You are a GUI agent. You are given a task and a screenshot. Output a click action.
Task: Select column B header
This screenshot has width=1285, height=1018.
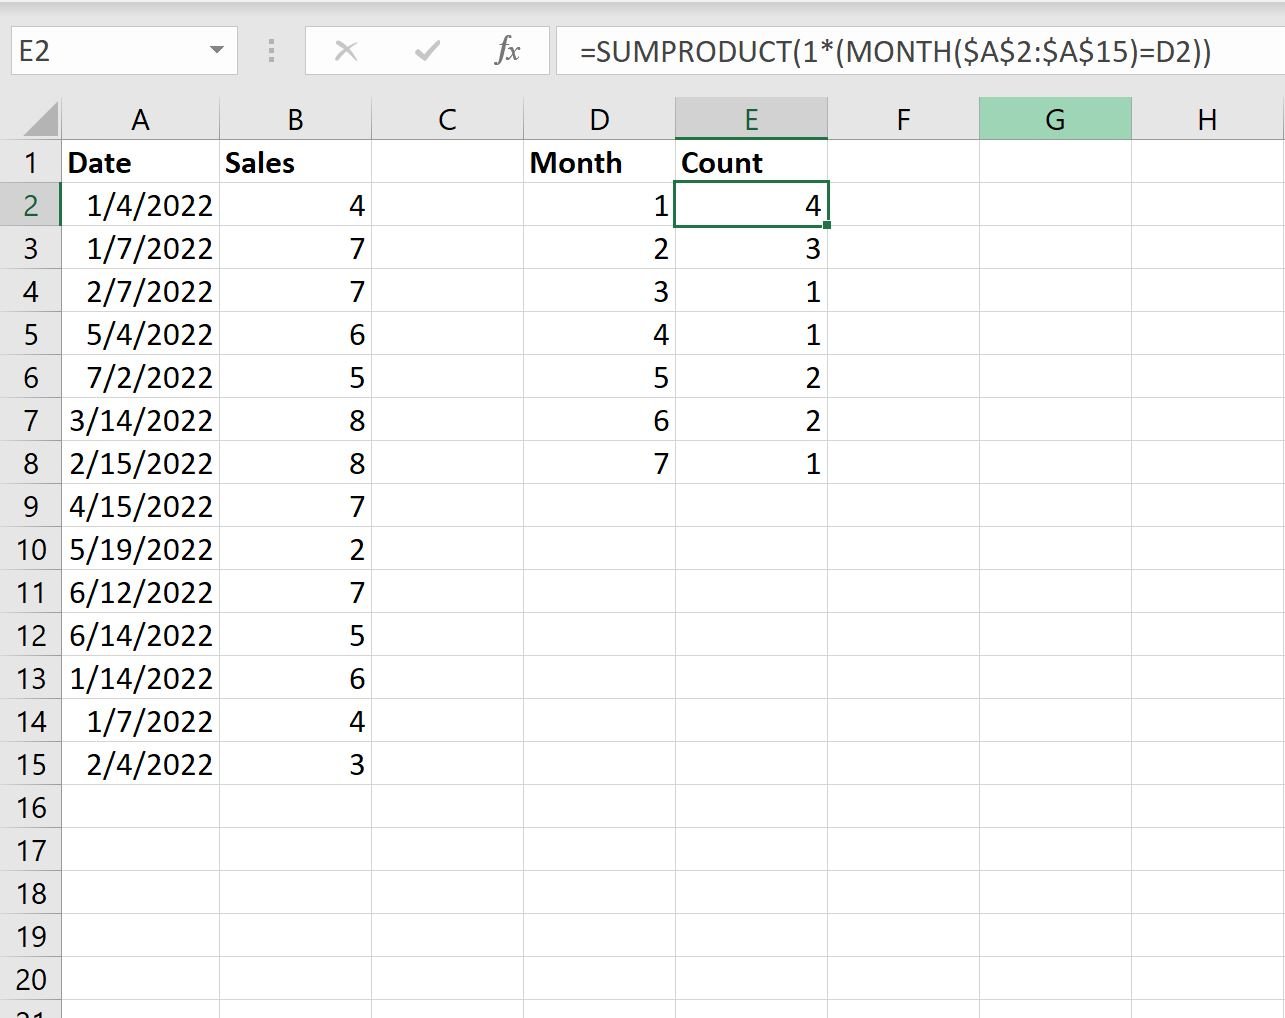coord(295,120)
